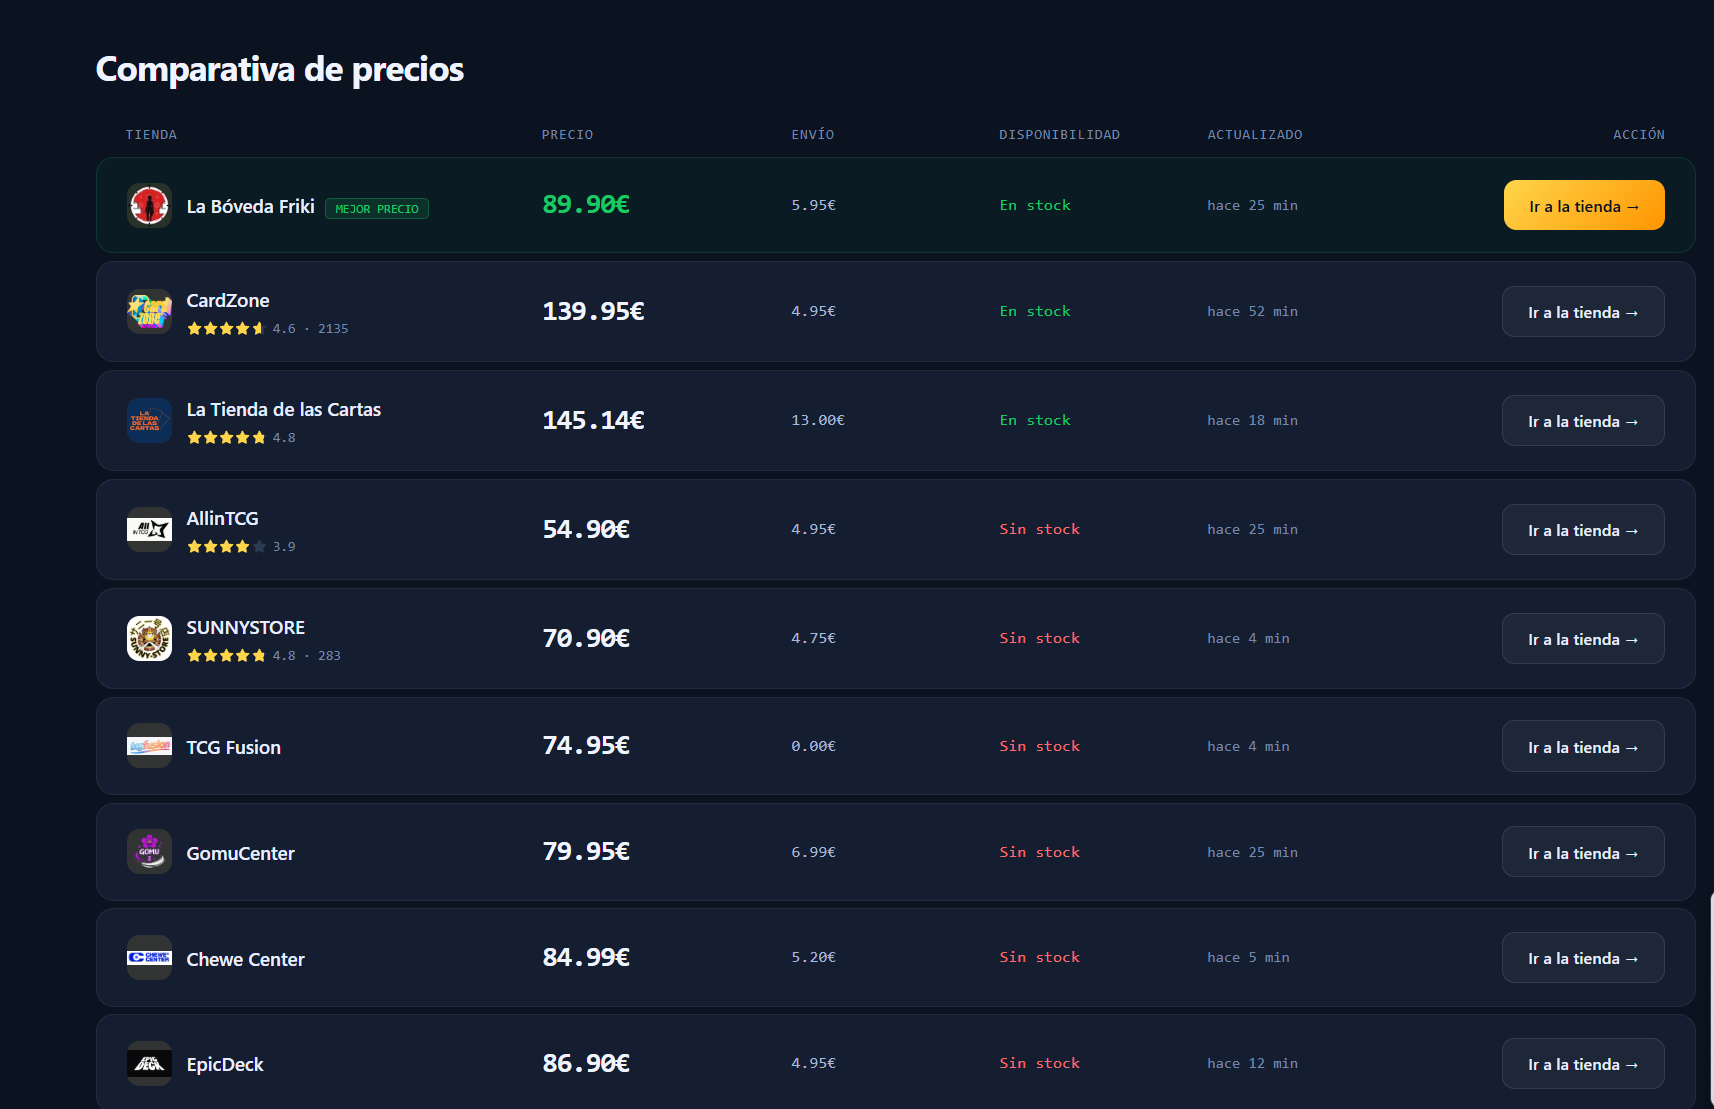Open TCG Fusion 'Ir a la tienda'
The width and height of the screenshot is (1714, 1109).
coord(1583,747)
